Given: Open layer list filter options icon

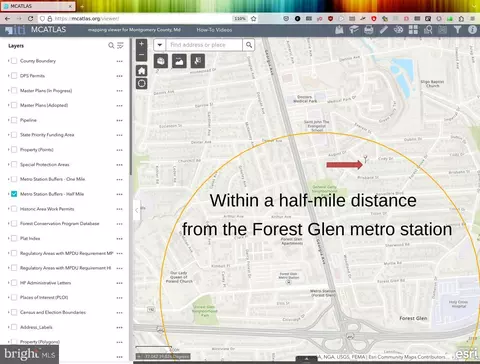Looking at the screenshot, I should click(120, 45).
